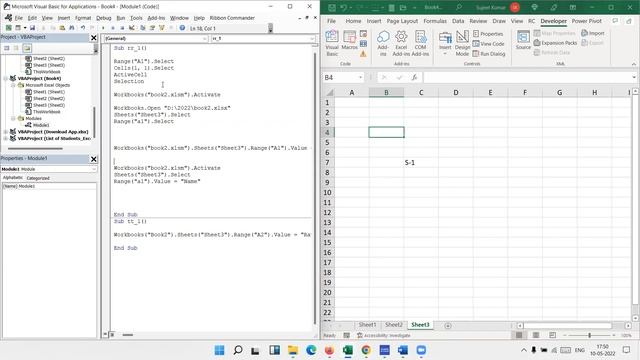The height and width of the screenshot is (360, 640).
Task: Open Excel Add-ins gear icon
Action: click(x=401, y=43)
